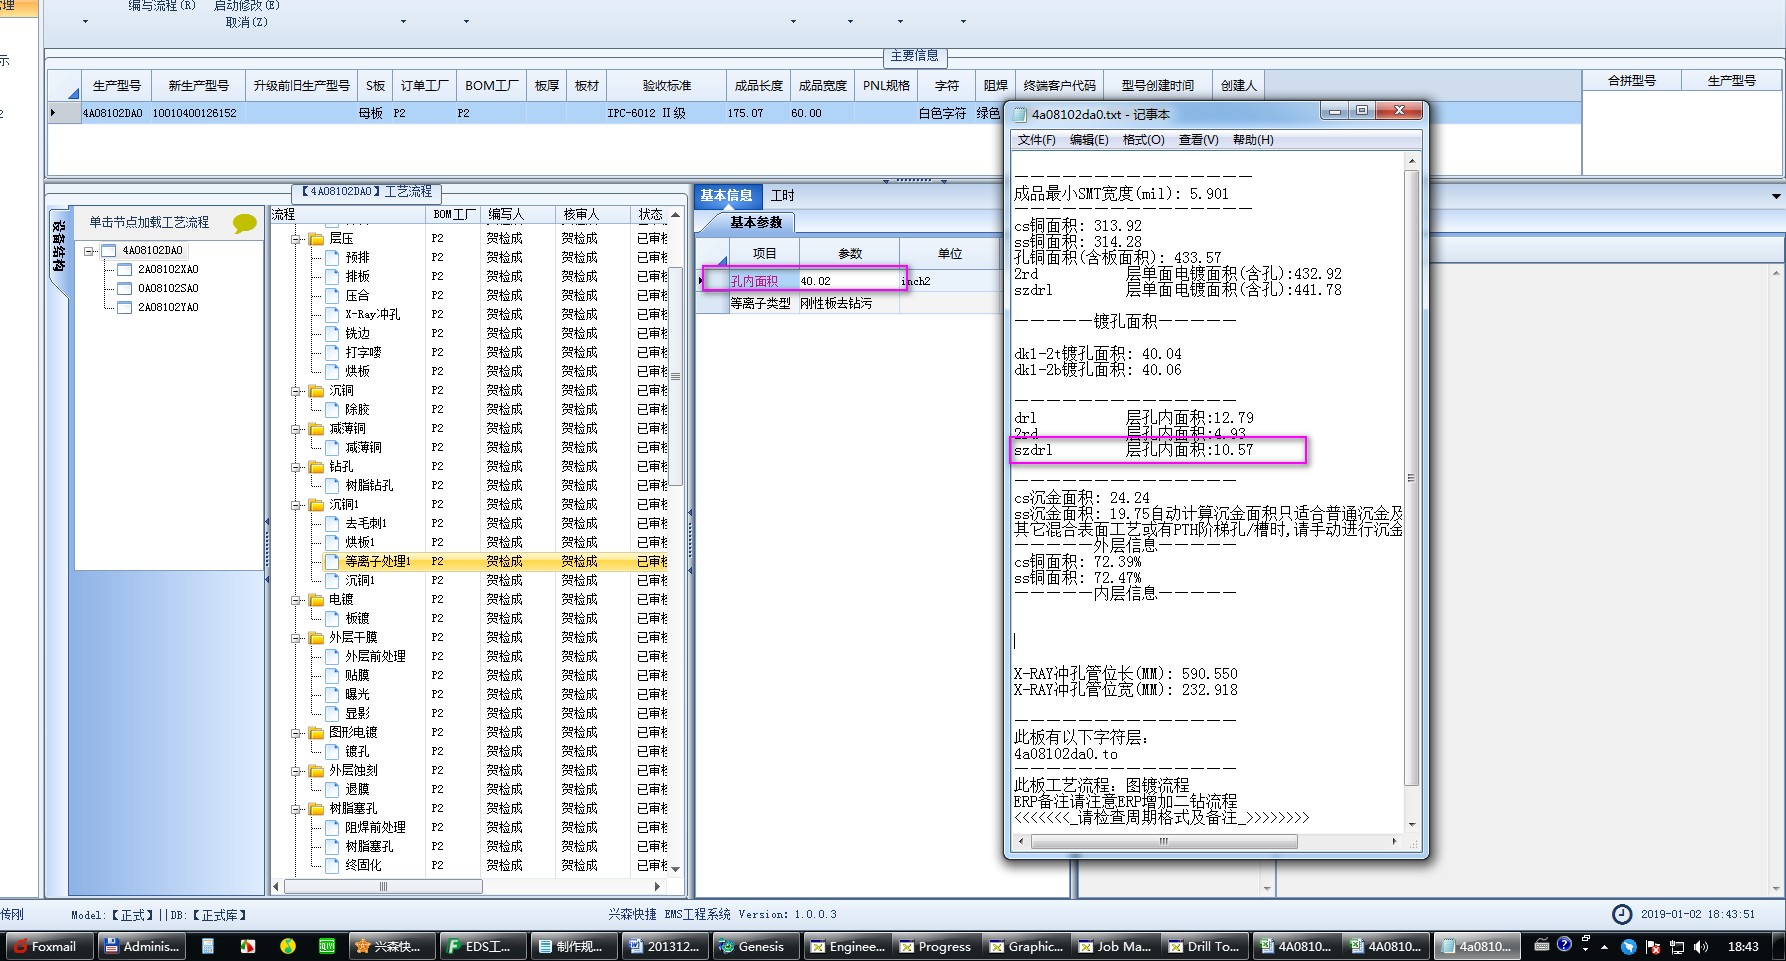This screenshot has height=961, width=1786.
Task: Open the Job Ma... taskbar item
Action: point(1115,946)
